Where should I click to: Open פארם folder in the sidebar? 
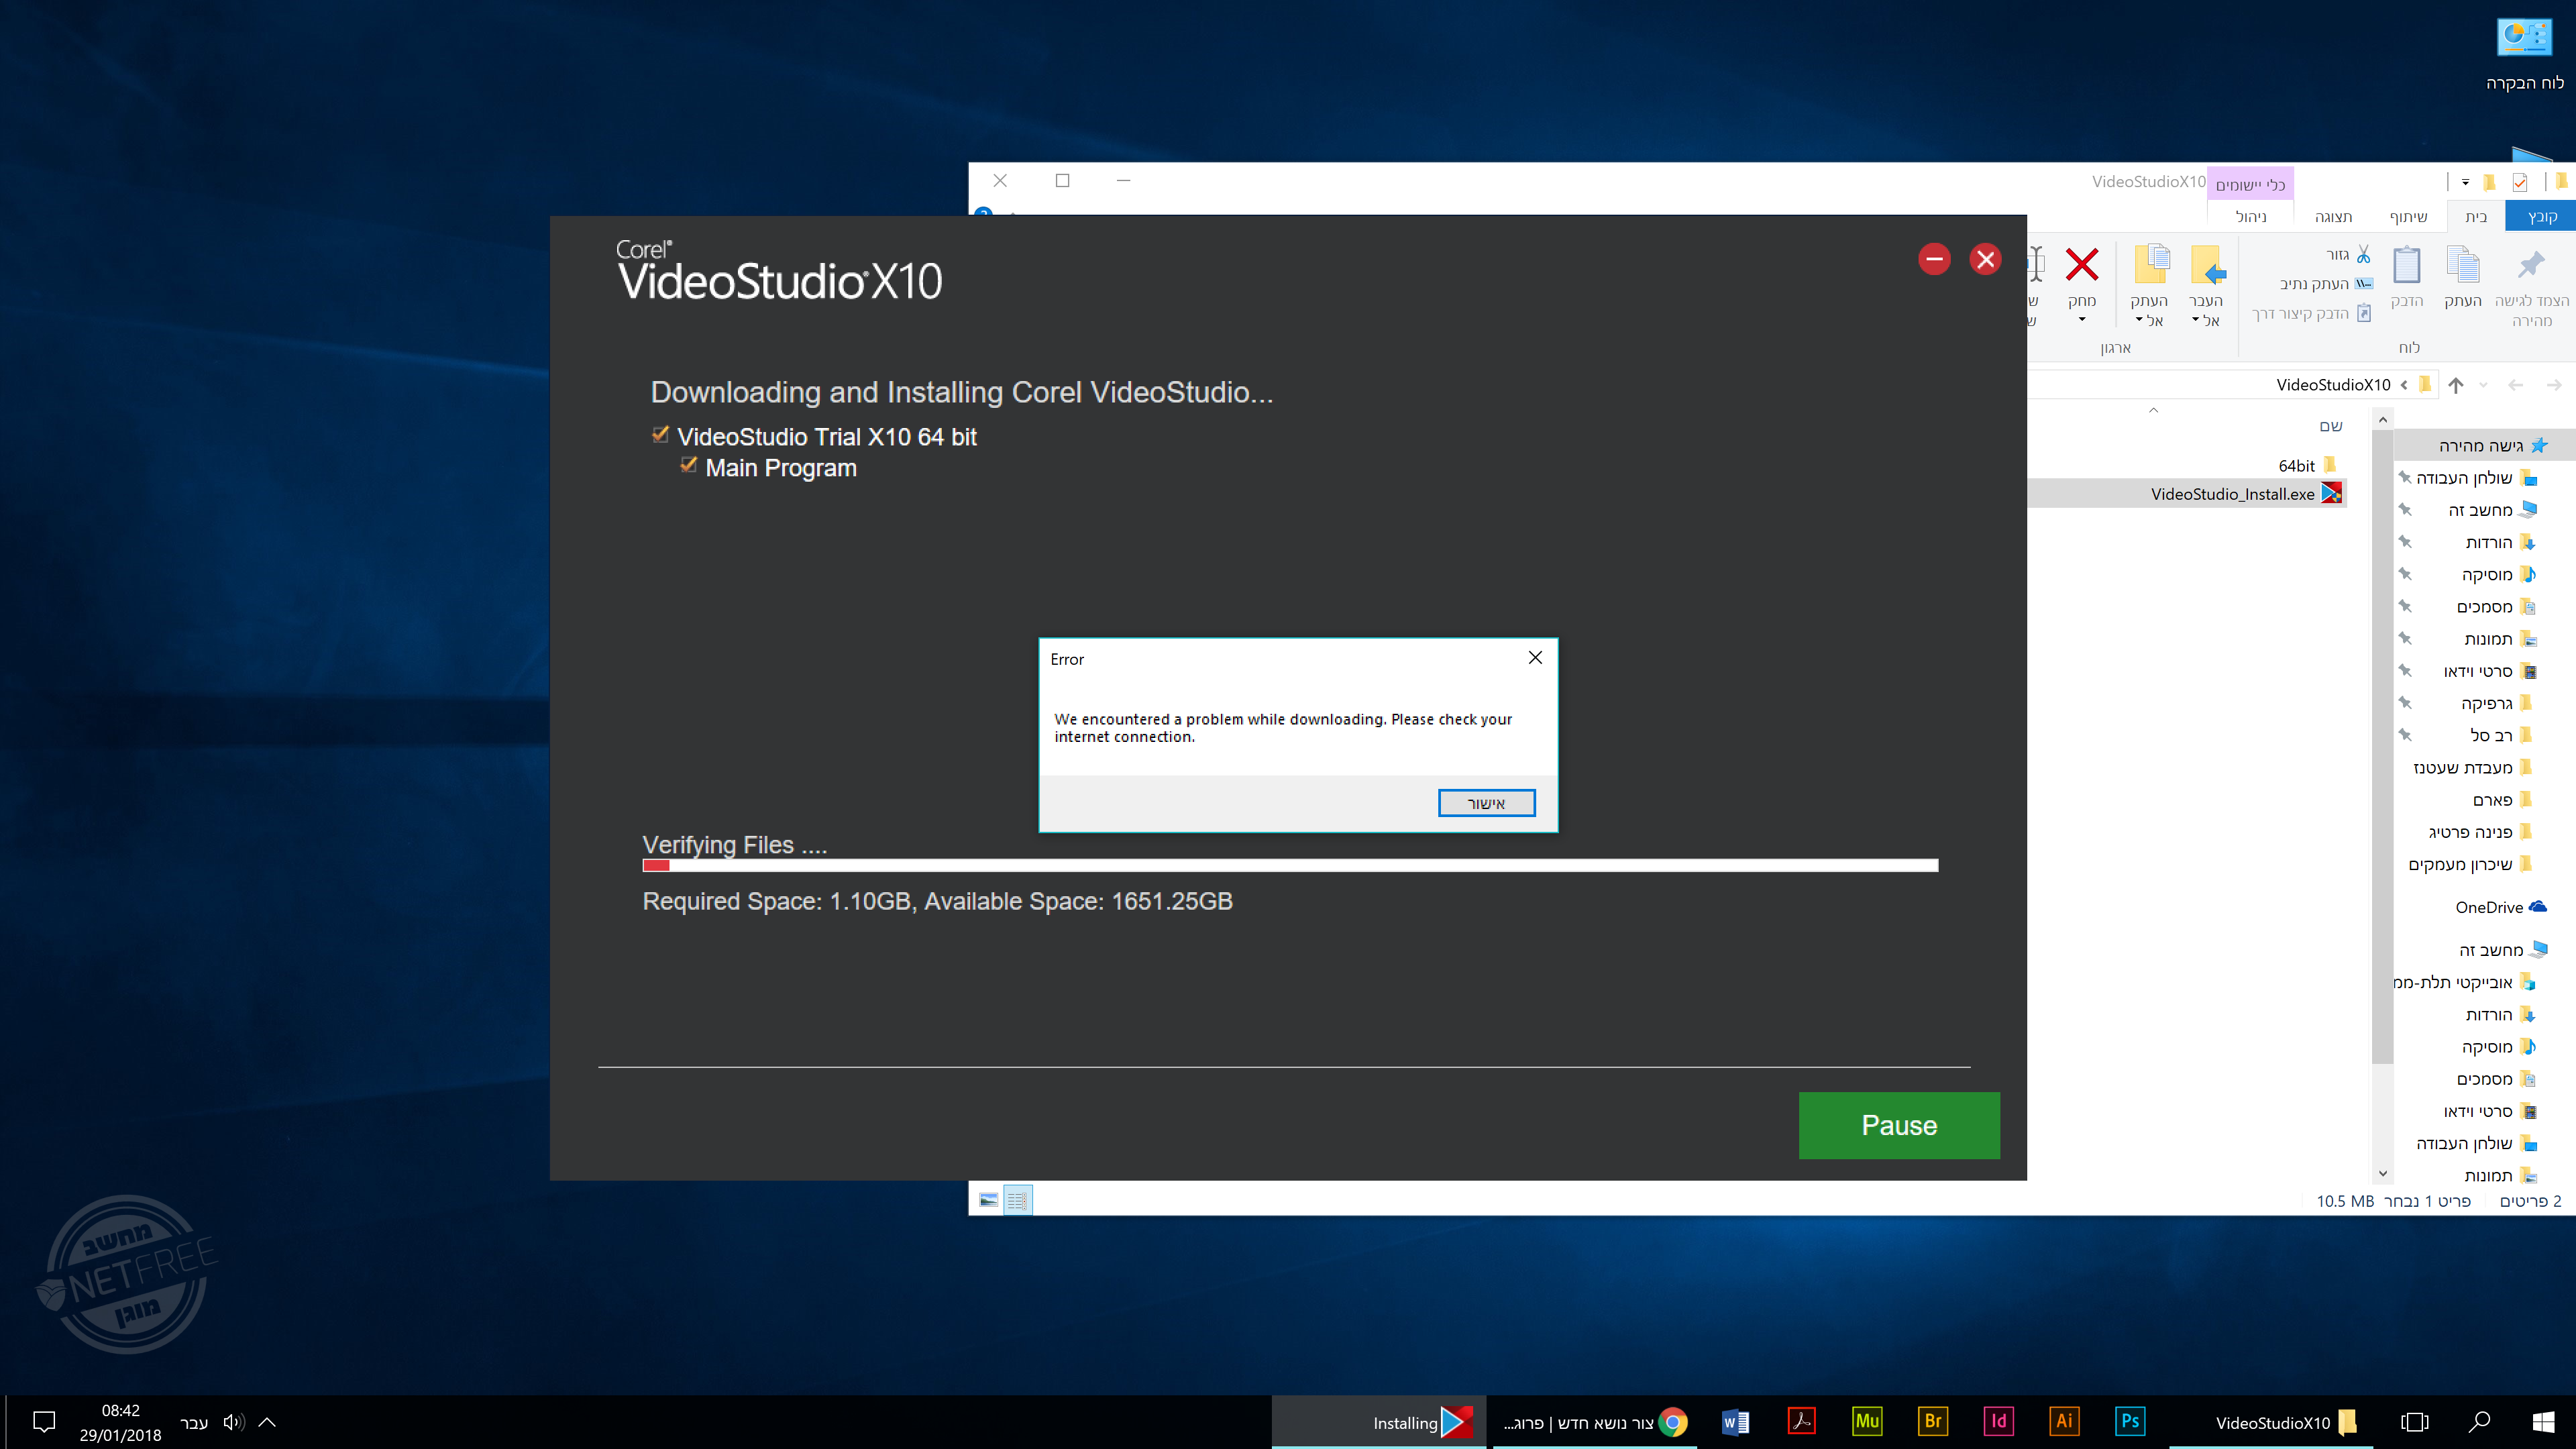pos(2502,800)
